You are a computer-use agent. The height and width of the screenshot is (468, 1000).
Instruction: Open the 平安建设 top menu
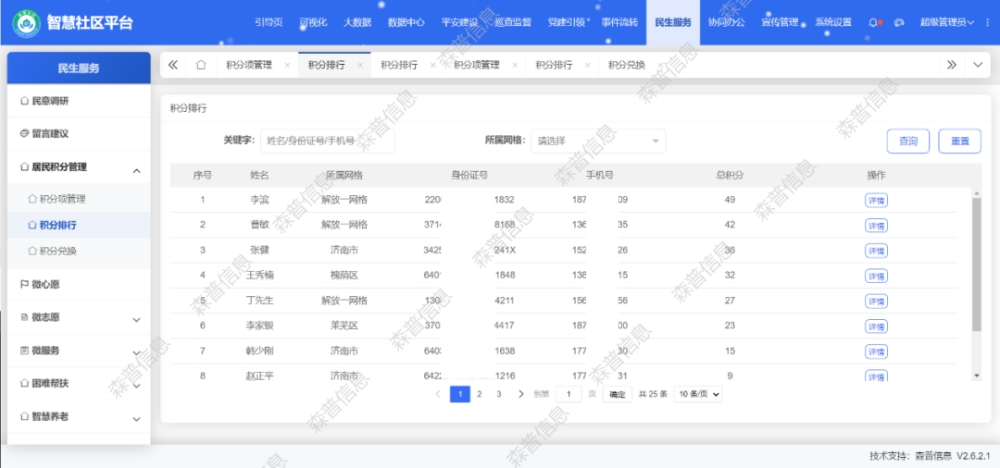click(x=460, y=22)
